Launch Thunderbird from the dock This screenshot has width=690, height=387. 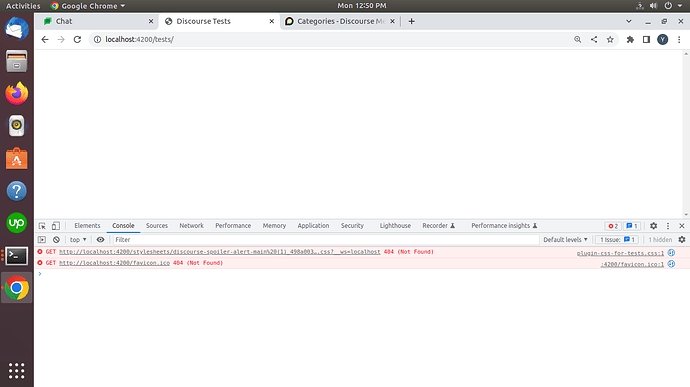coord(17,29)
